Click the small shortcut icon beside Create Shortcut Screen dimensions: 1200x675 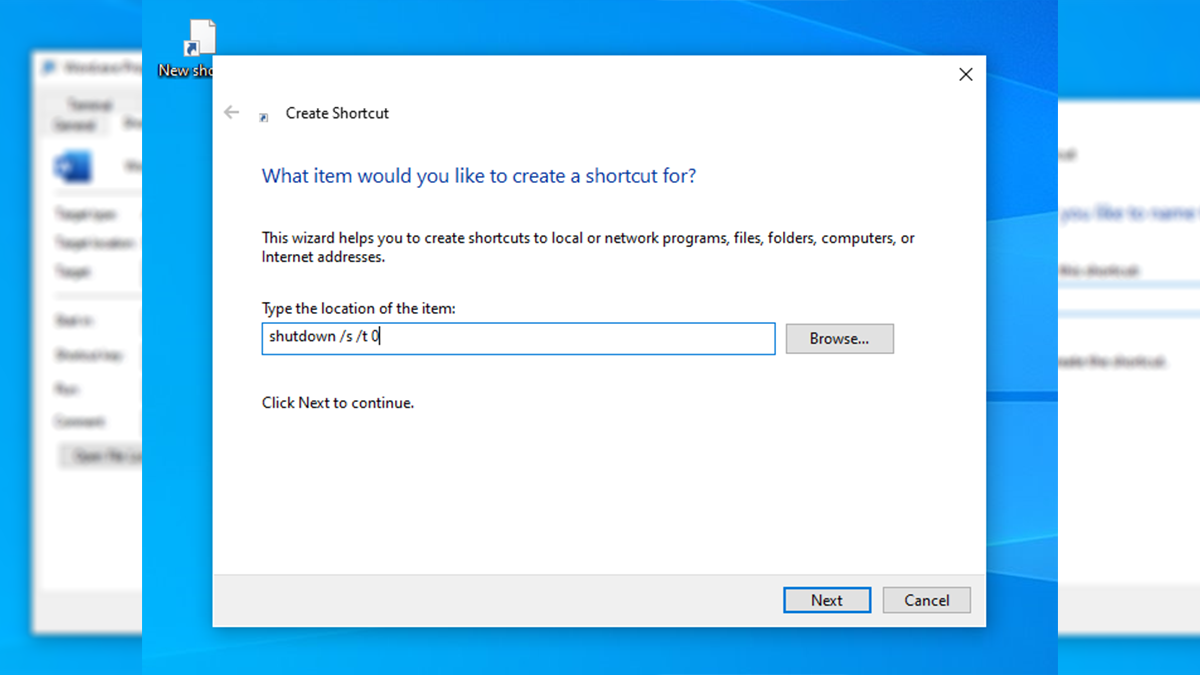(263, 117)
